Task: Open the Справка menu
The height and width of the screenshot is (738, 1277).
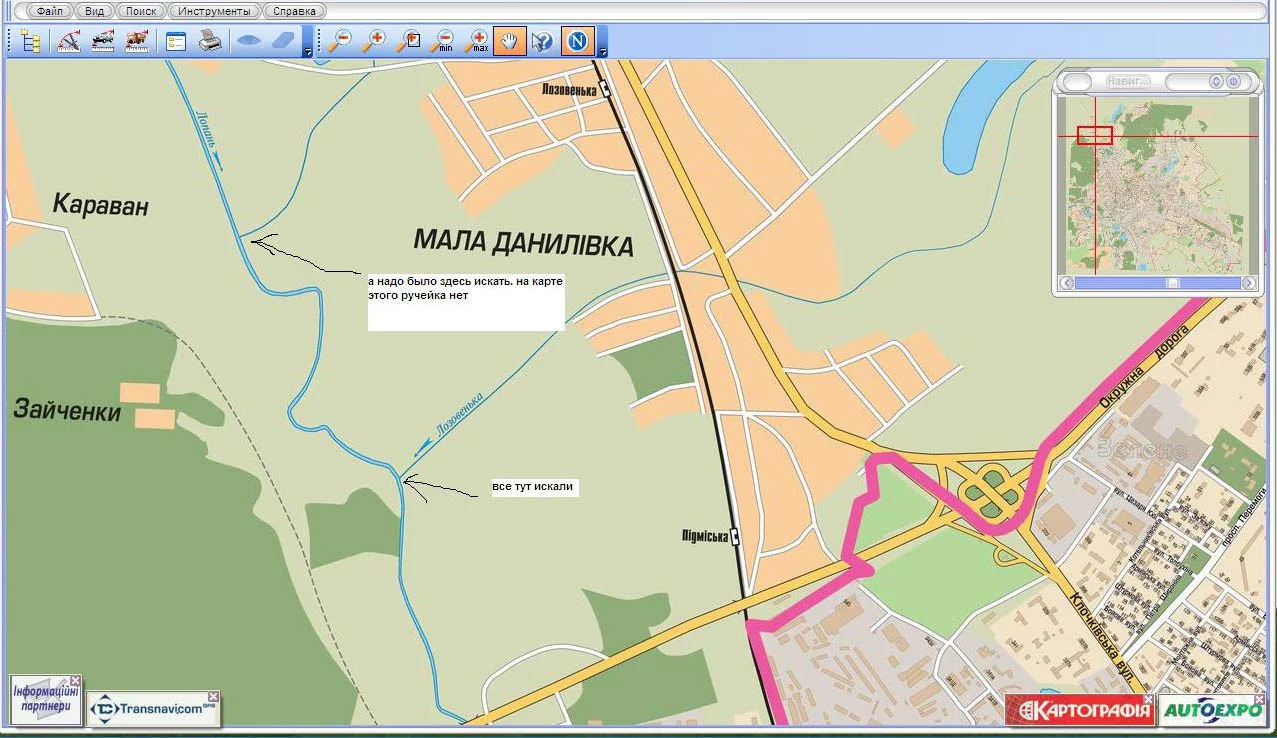Action: (x=295, y=11)
